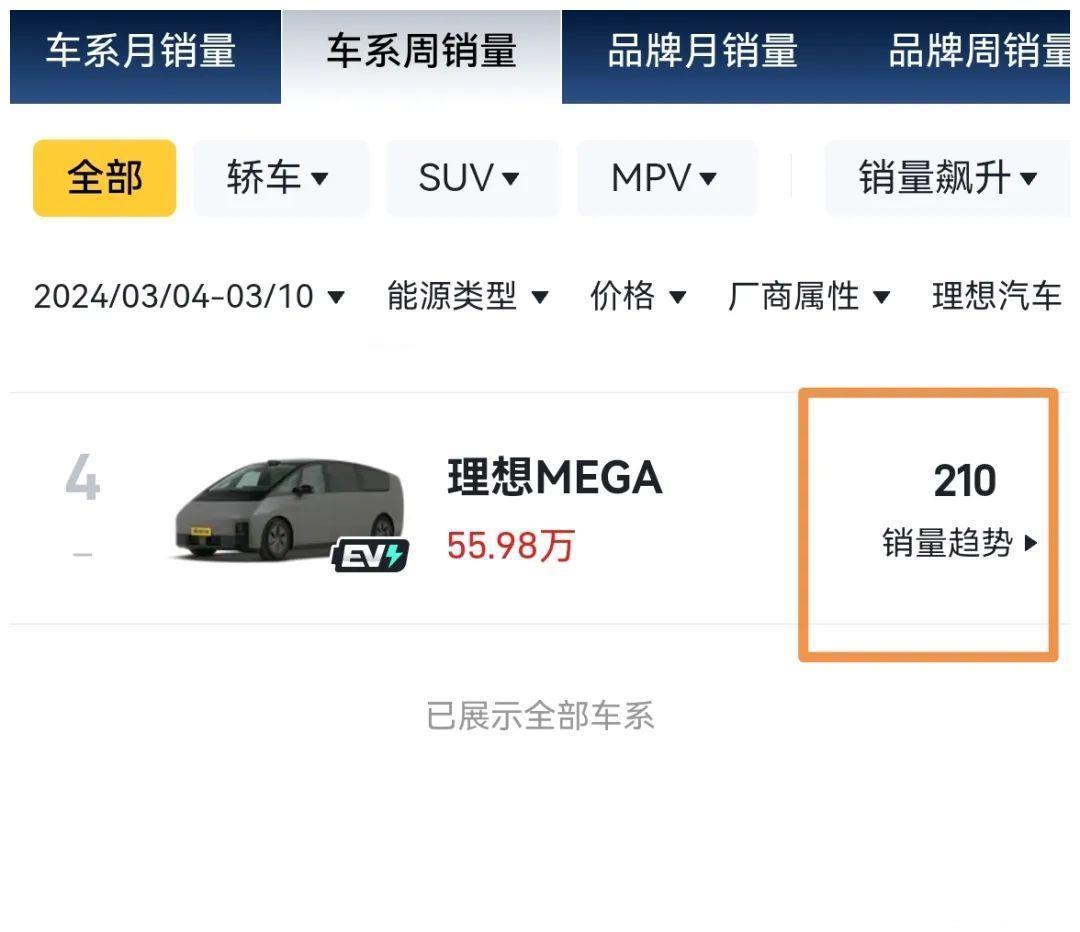
Task: Click the 理想汽车 brand filter
Action: 996,297
